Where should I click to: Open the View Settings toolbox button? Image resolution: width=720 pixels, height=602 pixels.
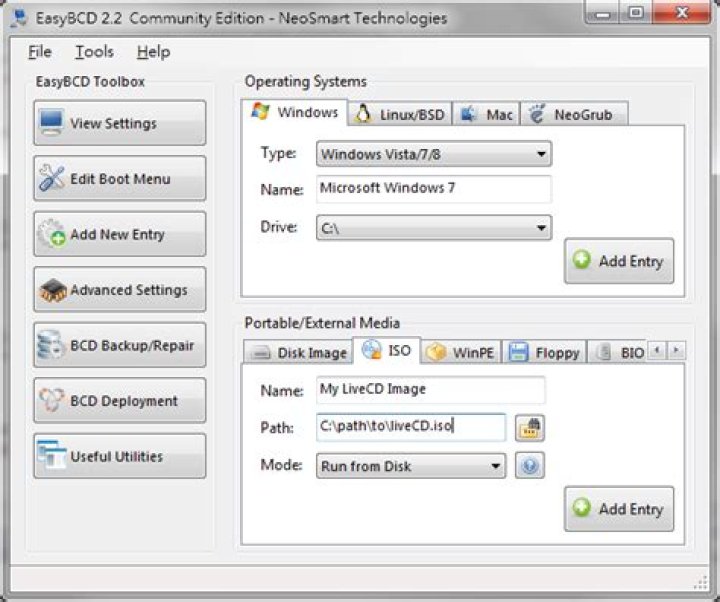(120, 123)
